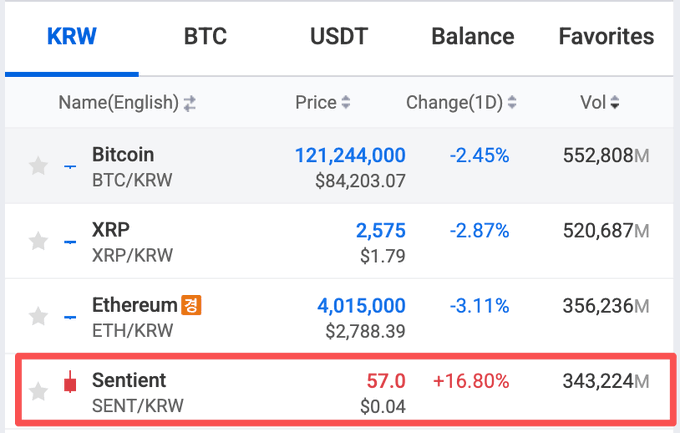680x433 pixels.
Task: Click the orange caution badge beside Ethereum
Action: (x=191, y=305)
